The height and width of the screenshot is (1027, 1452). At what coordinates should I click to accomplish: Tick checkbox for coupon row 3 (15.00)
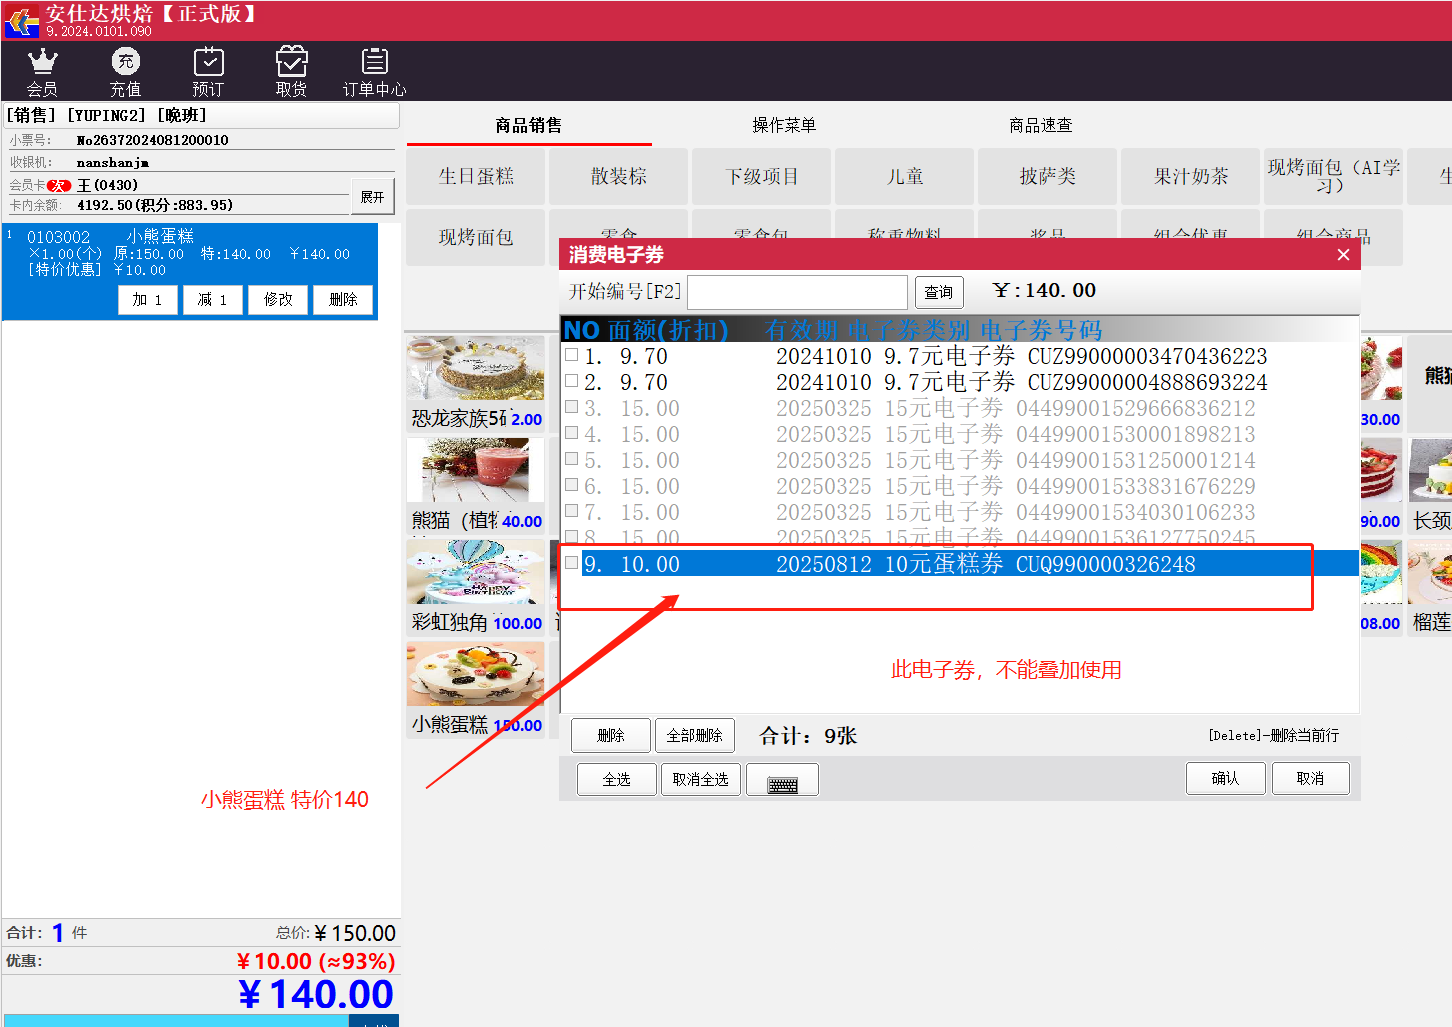point(571,407)
